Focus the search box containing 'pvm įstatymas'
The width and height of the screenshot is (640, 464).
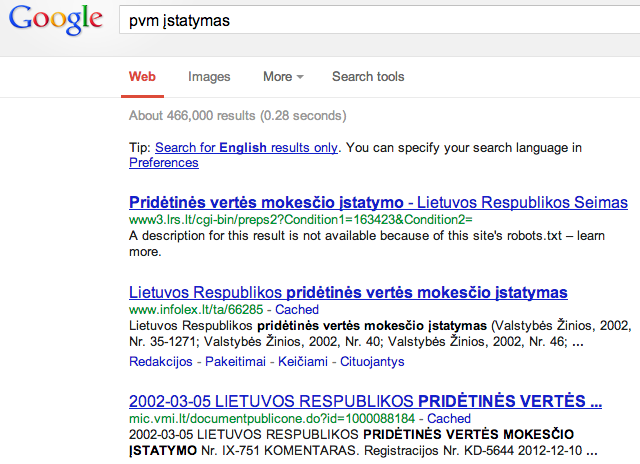[x=380, y=20]
